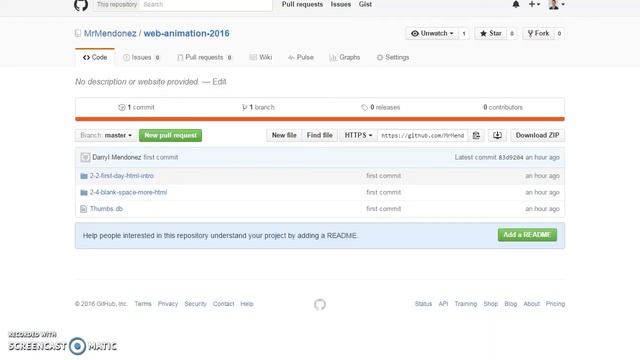Screen dimensions: 640x360
Task: Open the user avatar menu
Action: tap(557, 4)
